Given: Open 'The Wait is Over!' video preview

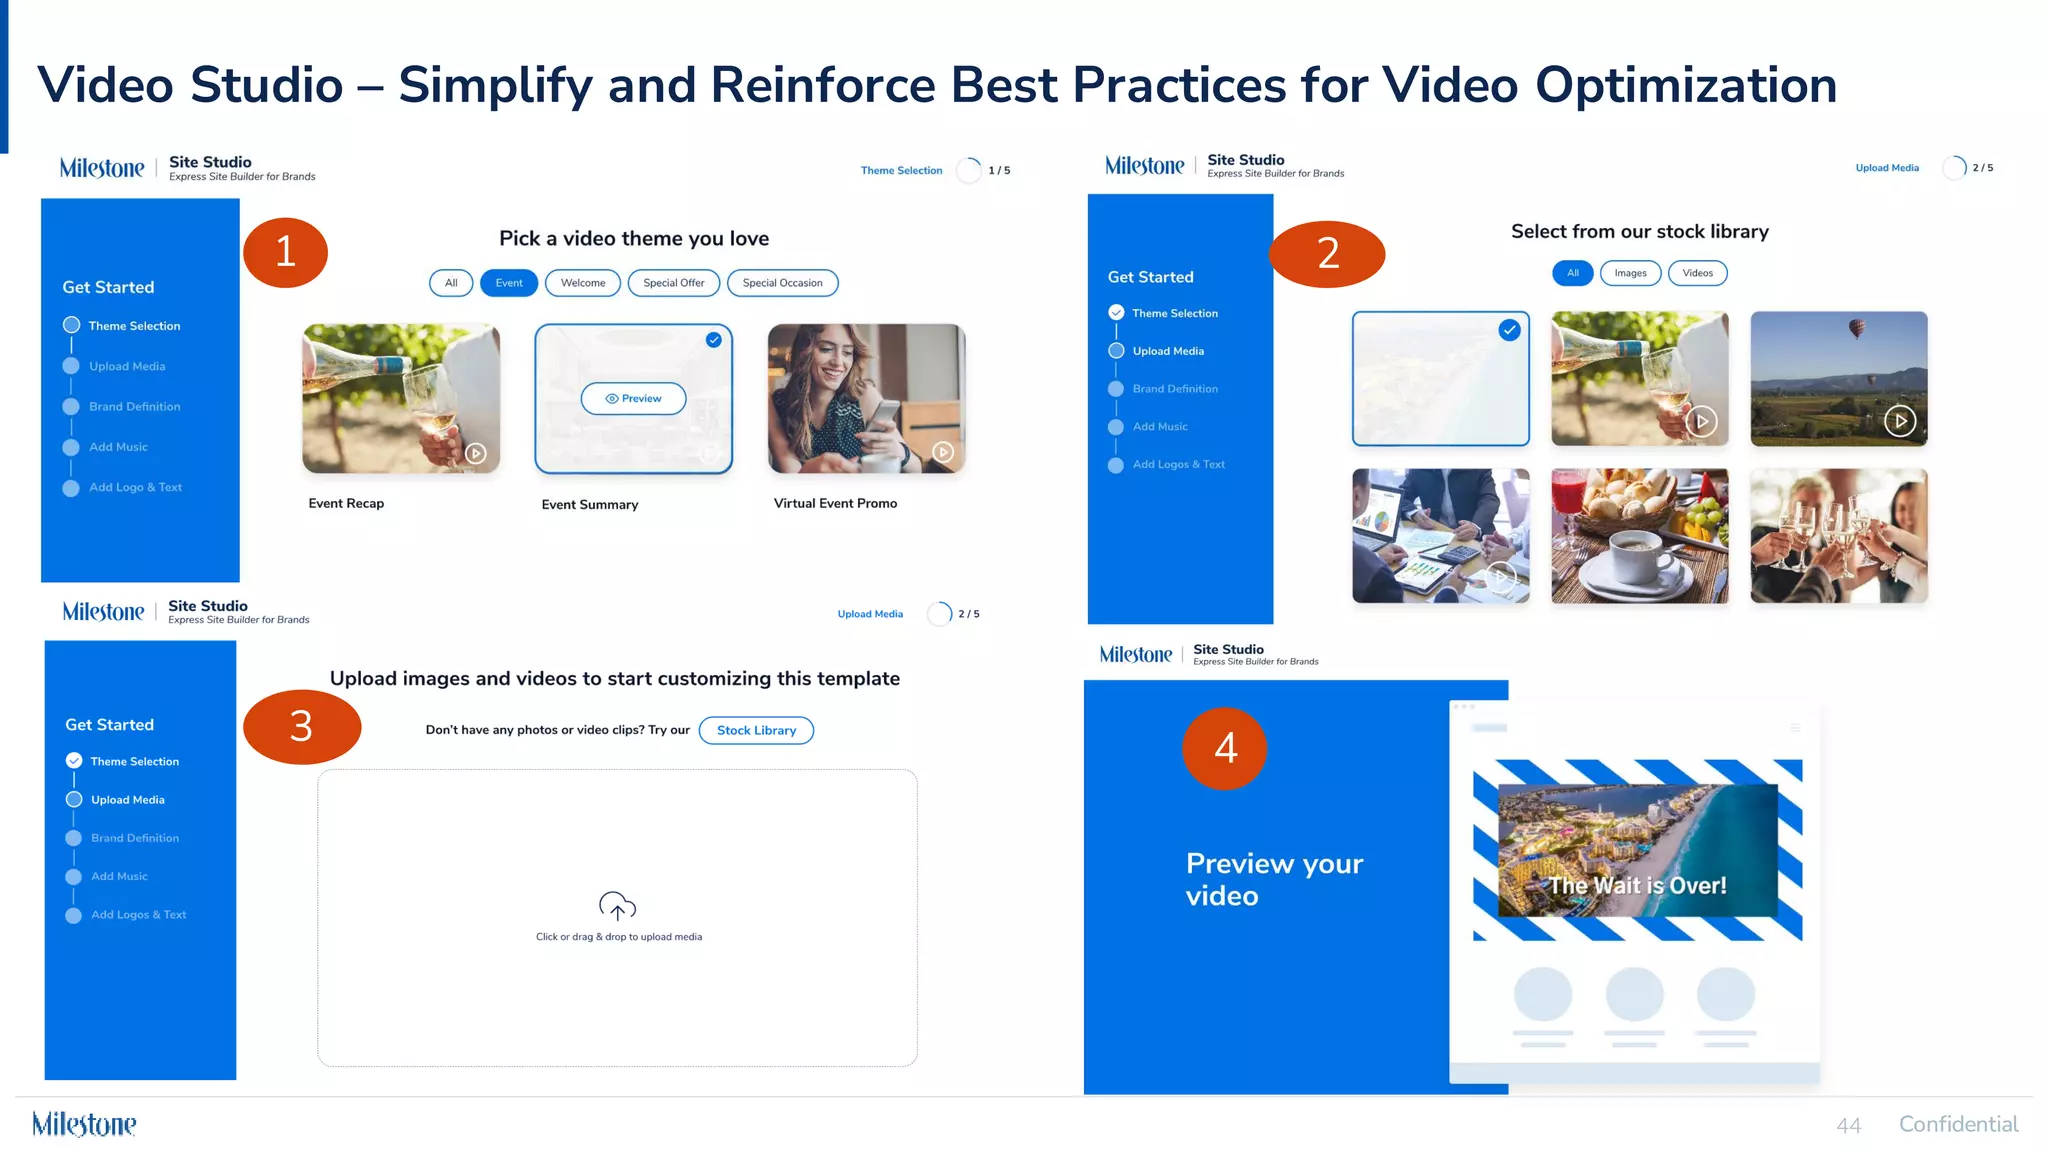Looking at the screenshot, I should (1638, 850).
